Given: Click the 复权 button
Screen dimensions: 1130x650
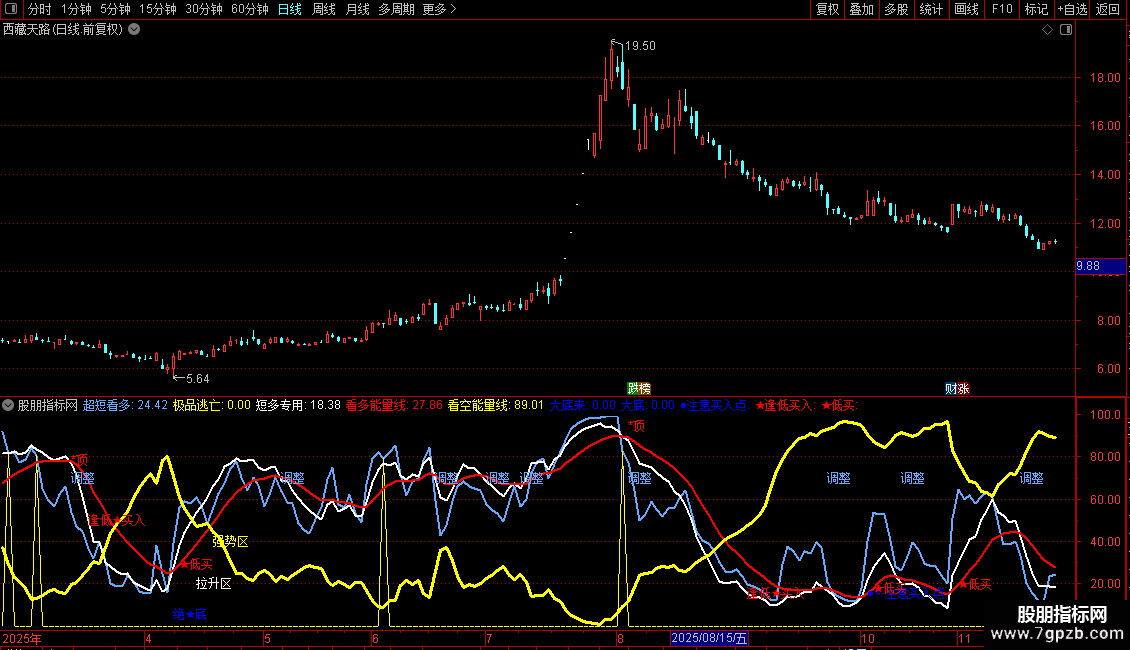Looking at the screenshot, I should (827, 9).
